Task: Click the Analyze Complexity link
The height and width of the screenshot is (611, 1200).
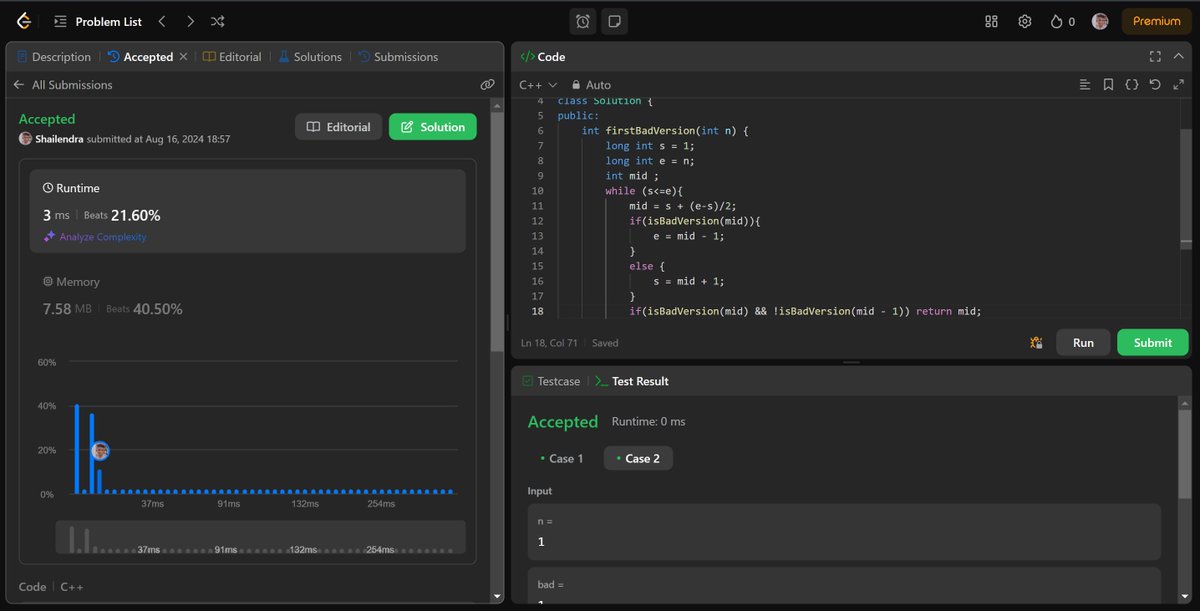Action: [103, 237]
